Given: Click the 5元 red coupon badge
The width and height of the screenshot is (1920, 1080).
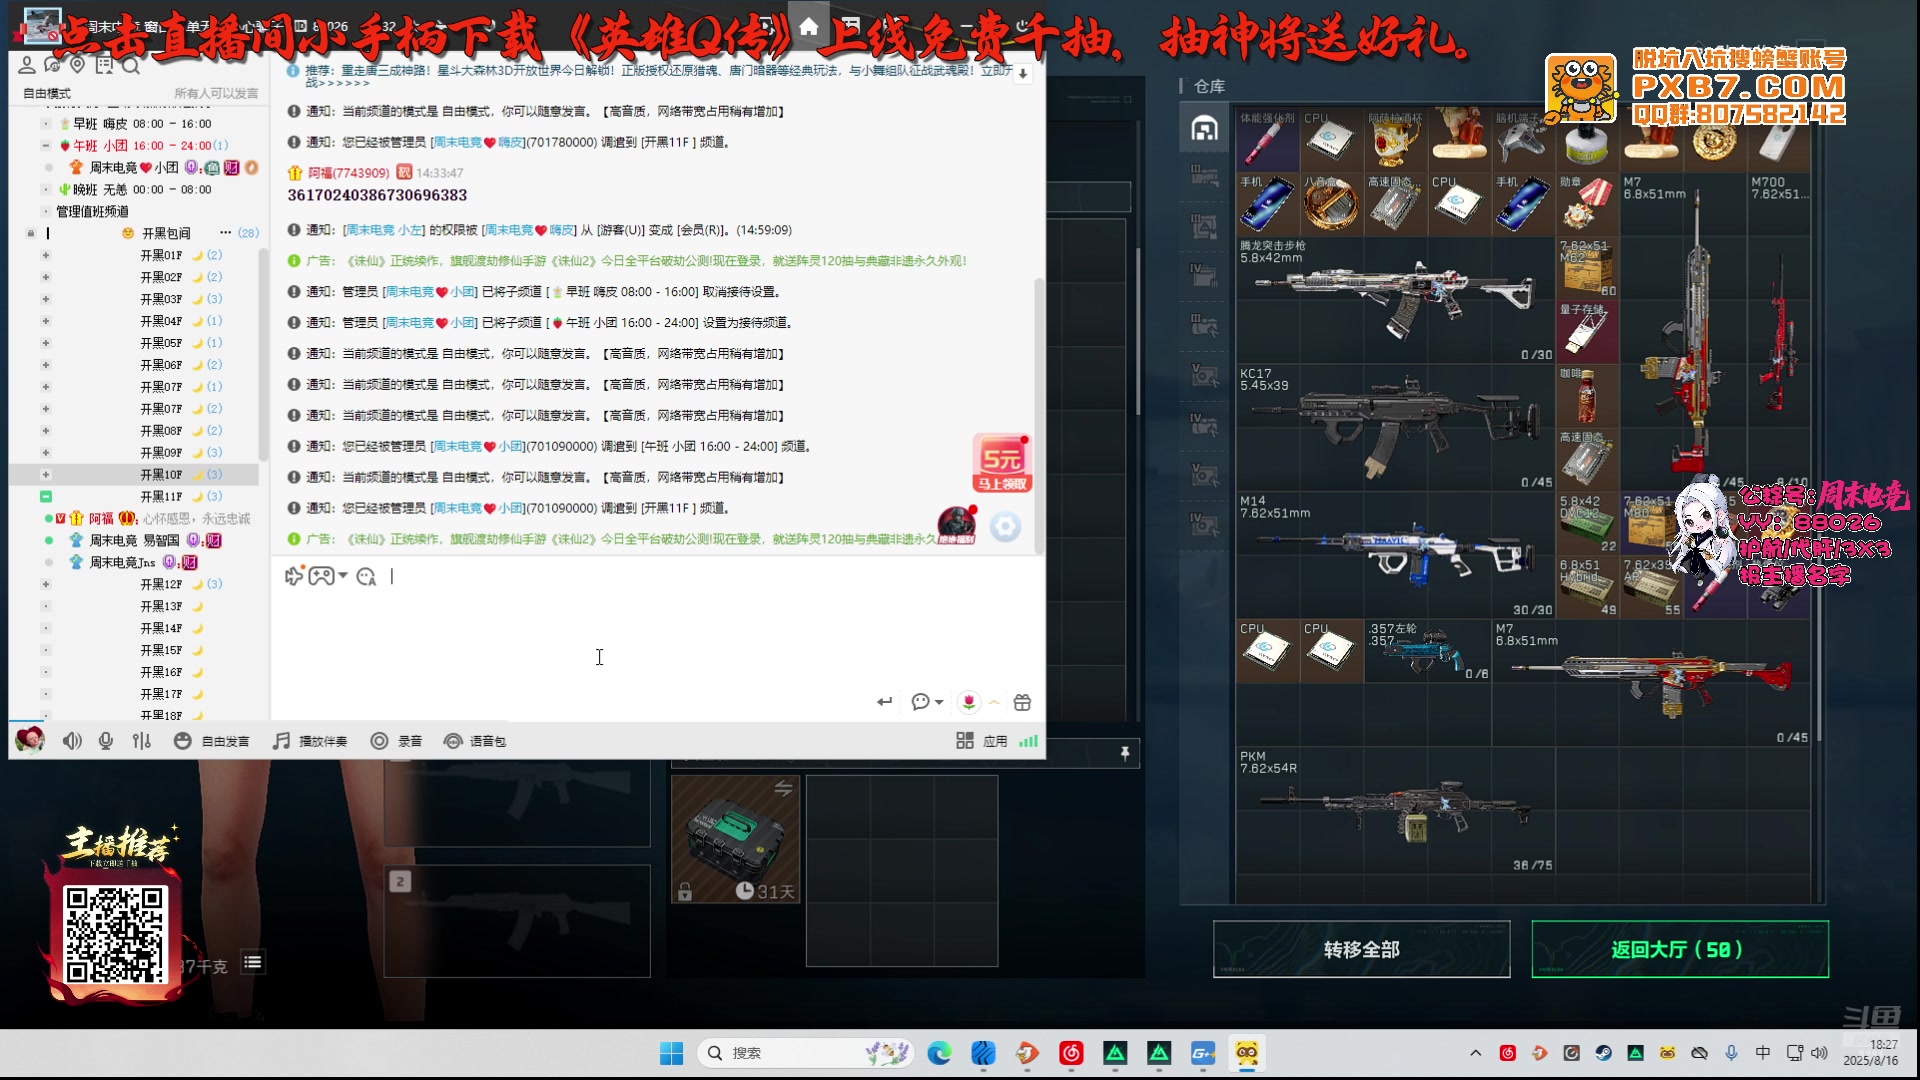Looking at the screenshot, I should (1002, 463).
